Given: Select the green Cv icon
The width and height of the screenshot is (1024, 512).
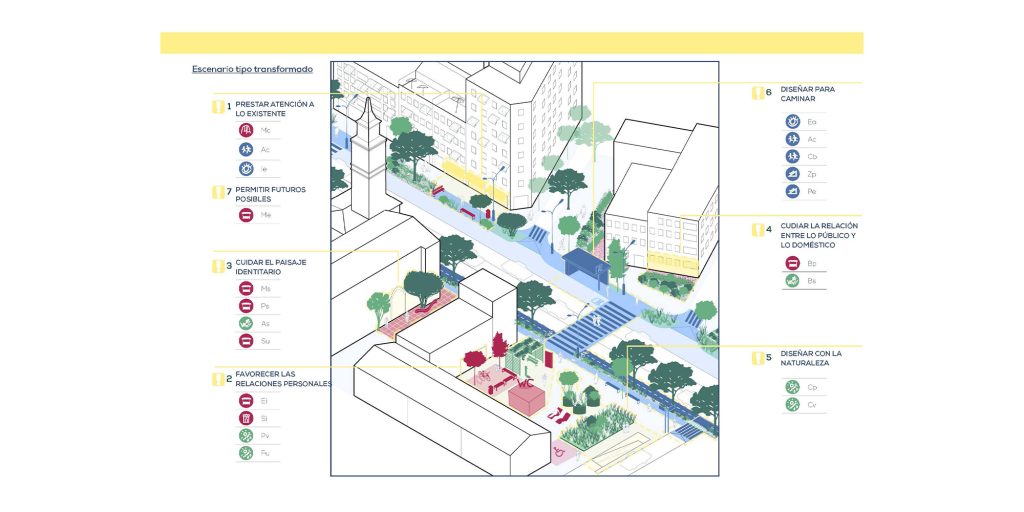Looking at the screenshot, I should pyautogui.click(x=792, y=405).
